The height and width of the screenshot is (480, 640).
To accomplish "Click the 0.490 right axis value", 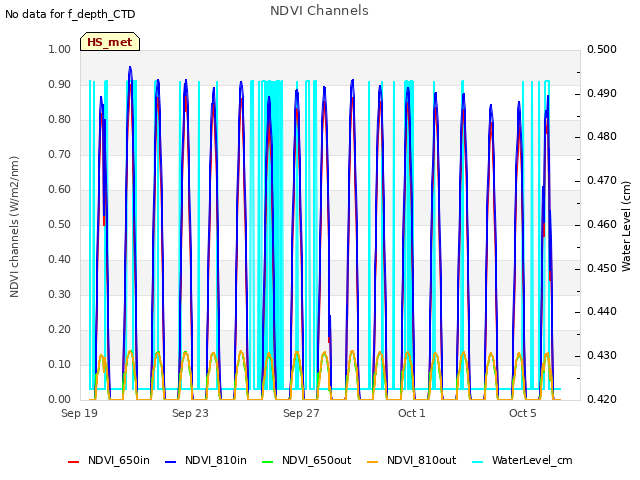I will [602, 93].
